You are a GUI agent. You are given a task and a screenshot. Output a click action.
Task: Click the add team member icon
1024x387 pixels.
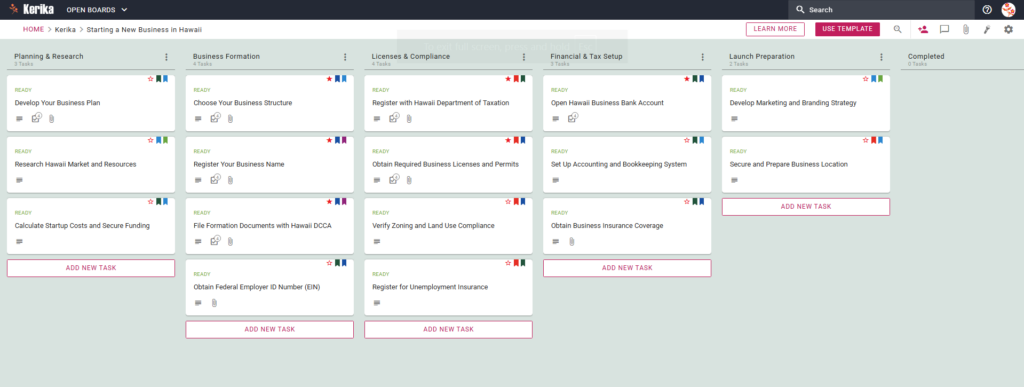(x=923, y=29)
